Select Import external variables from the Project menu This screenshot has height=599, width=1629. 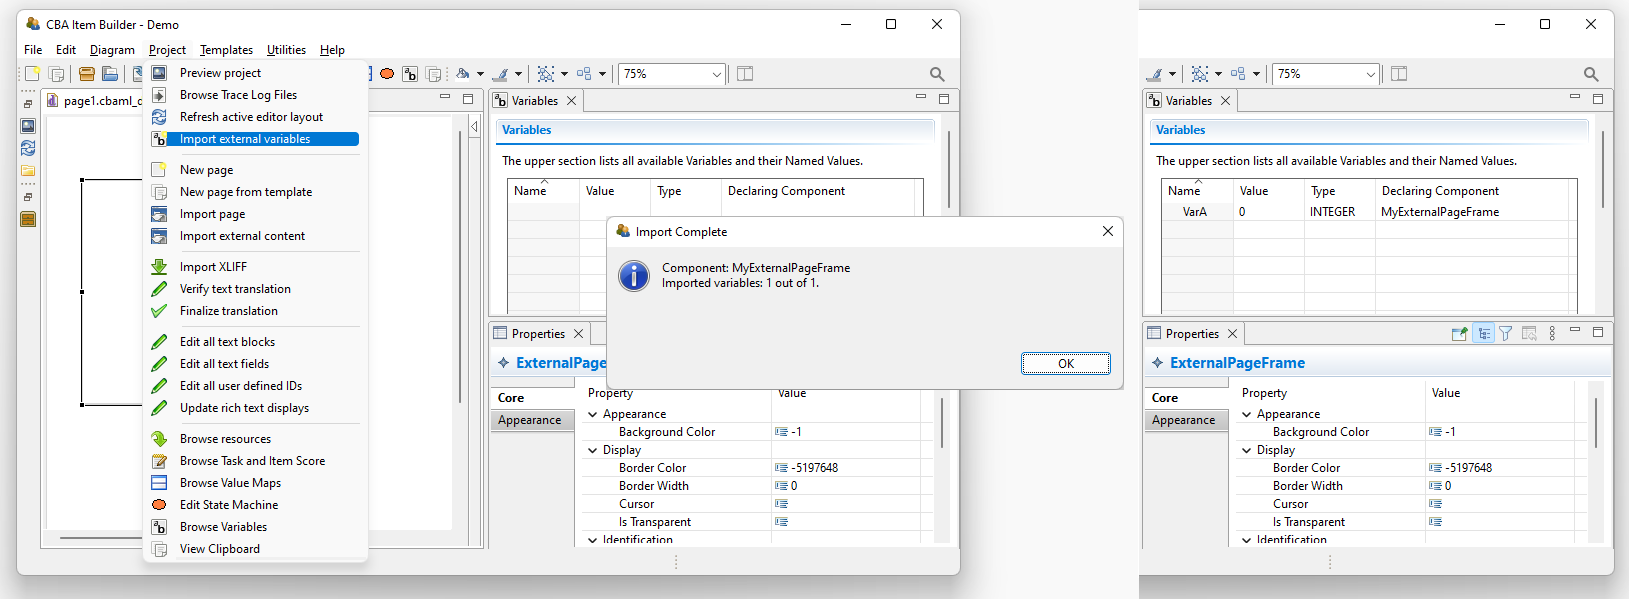pos(245,139)
